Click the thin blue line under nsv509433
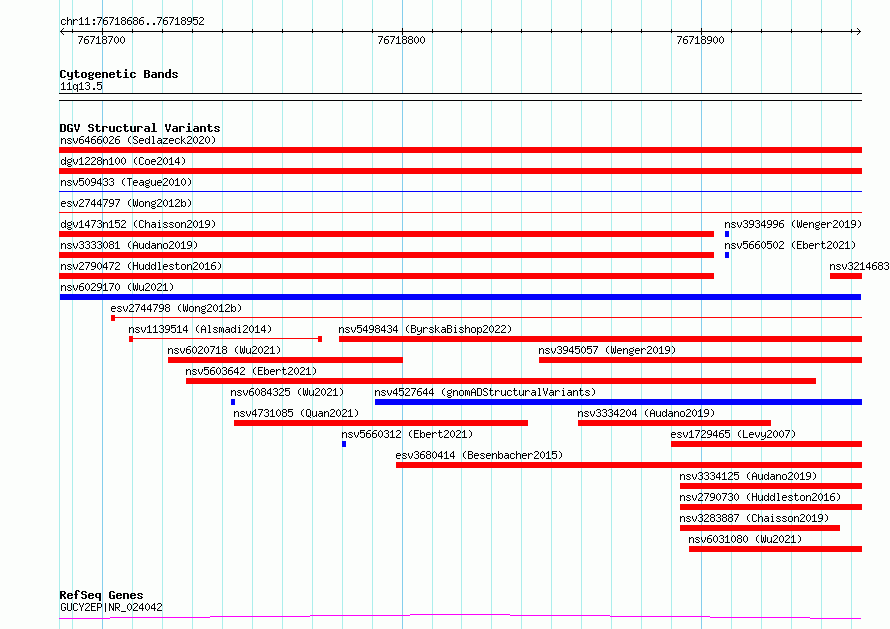 [460, 192]
